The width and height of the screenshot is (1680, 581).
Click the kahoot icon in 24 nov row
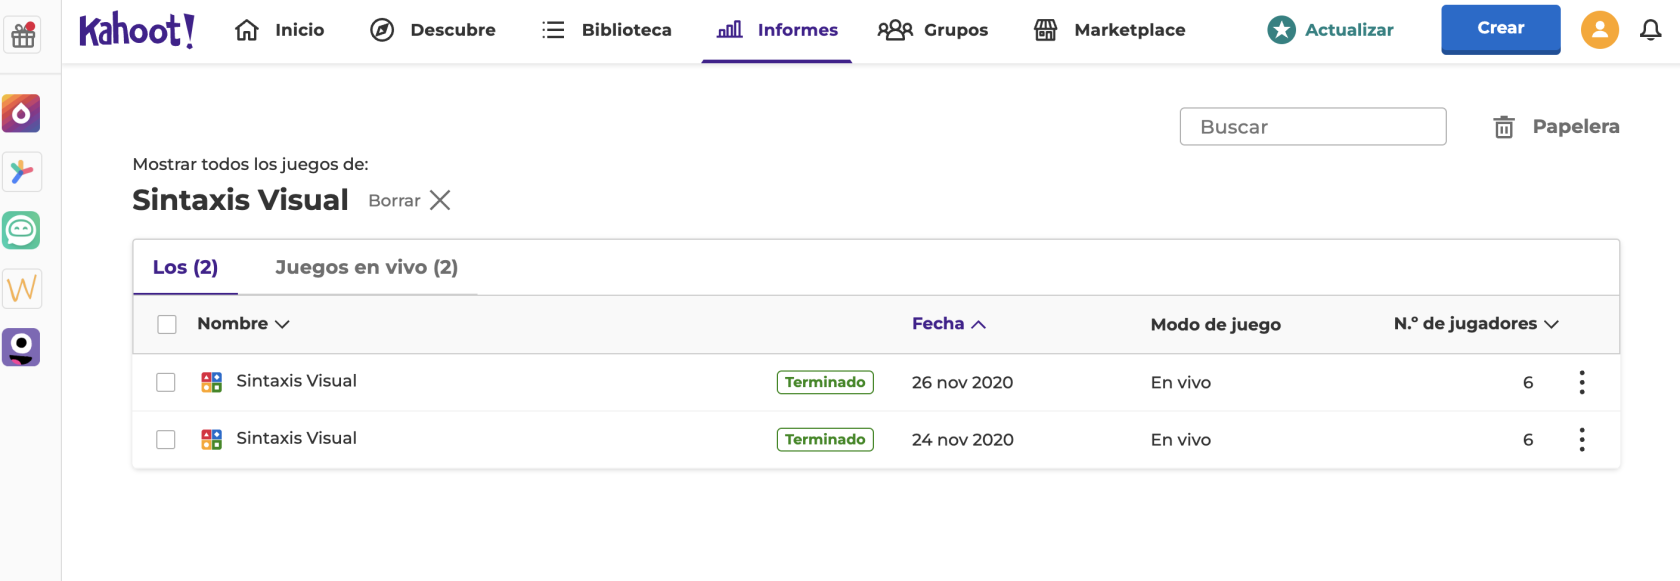[212, 439]
